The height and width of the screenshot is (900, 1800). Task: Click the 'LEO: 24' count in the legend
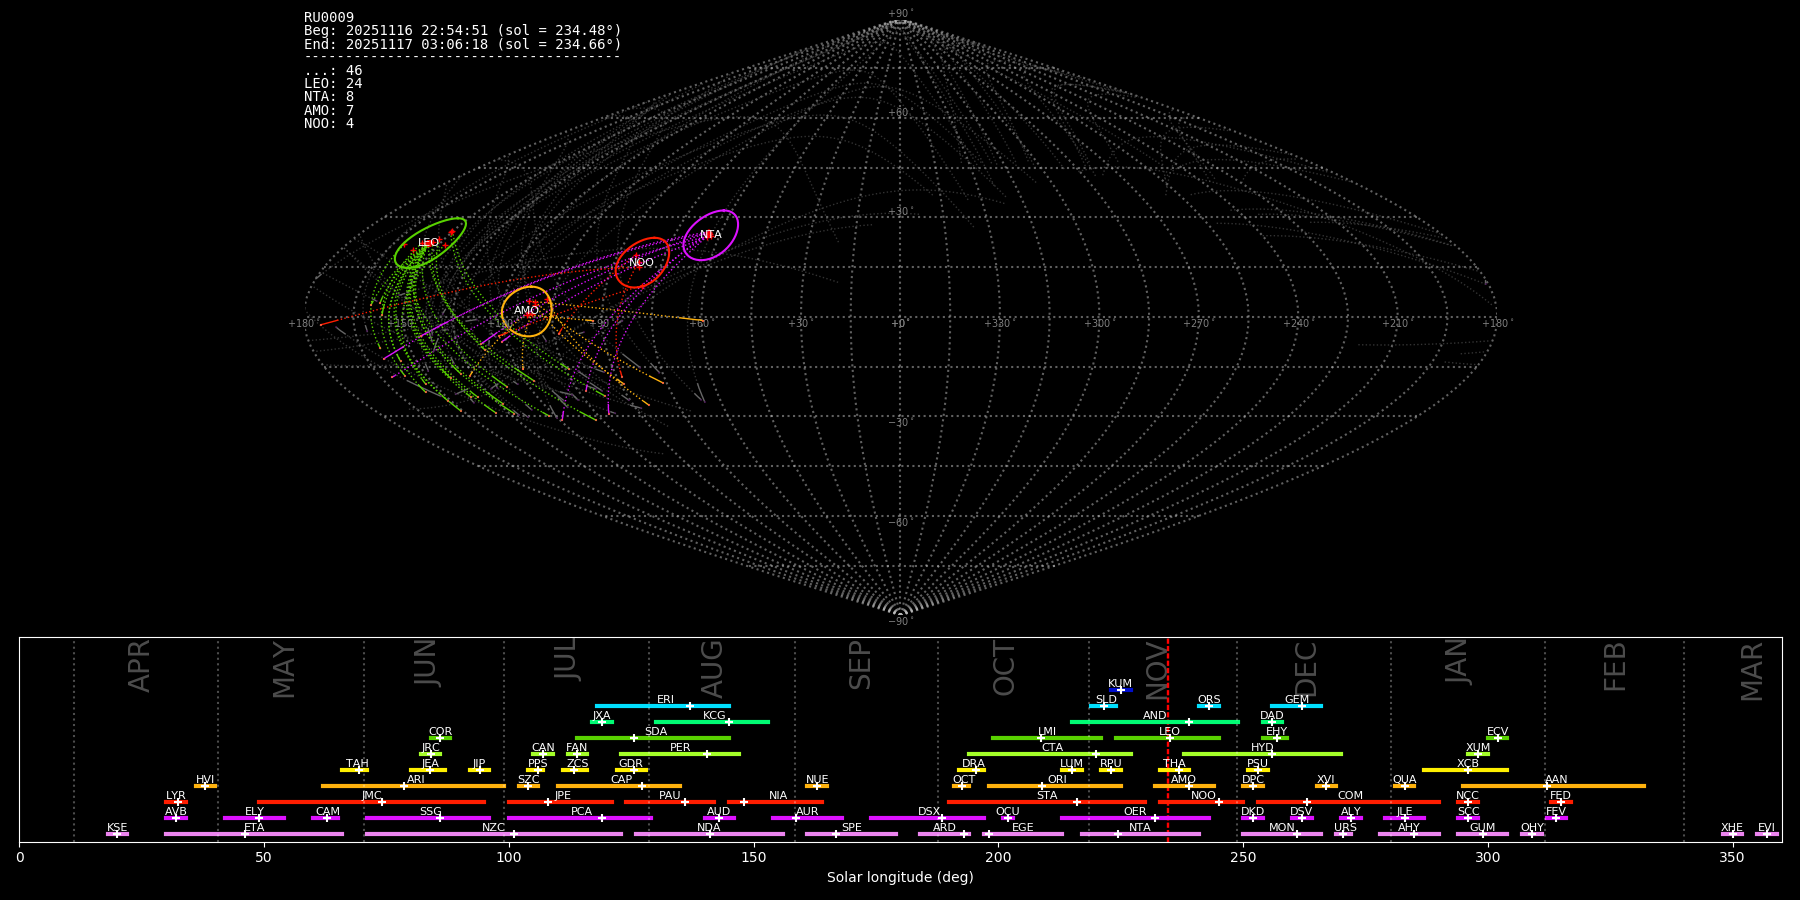[x=333, y=84]
